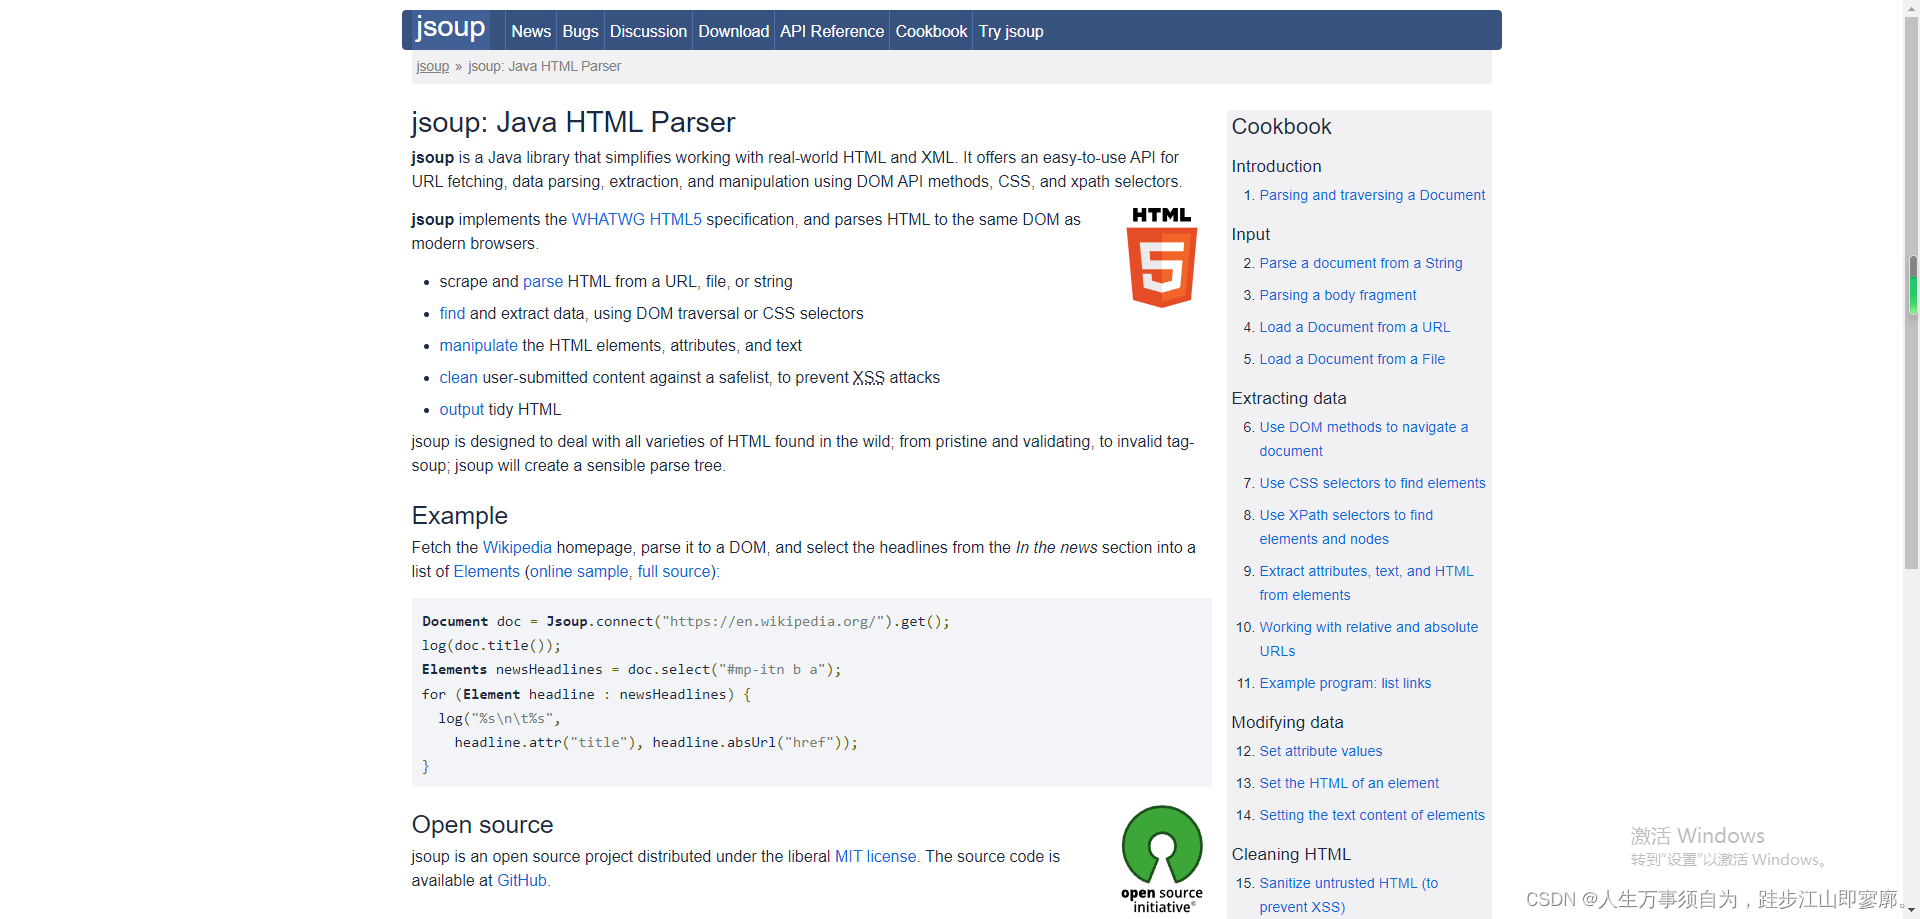1920x919 pixels.
Task: Open the full source link
Action: [x=674, y=571]
